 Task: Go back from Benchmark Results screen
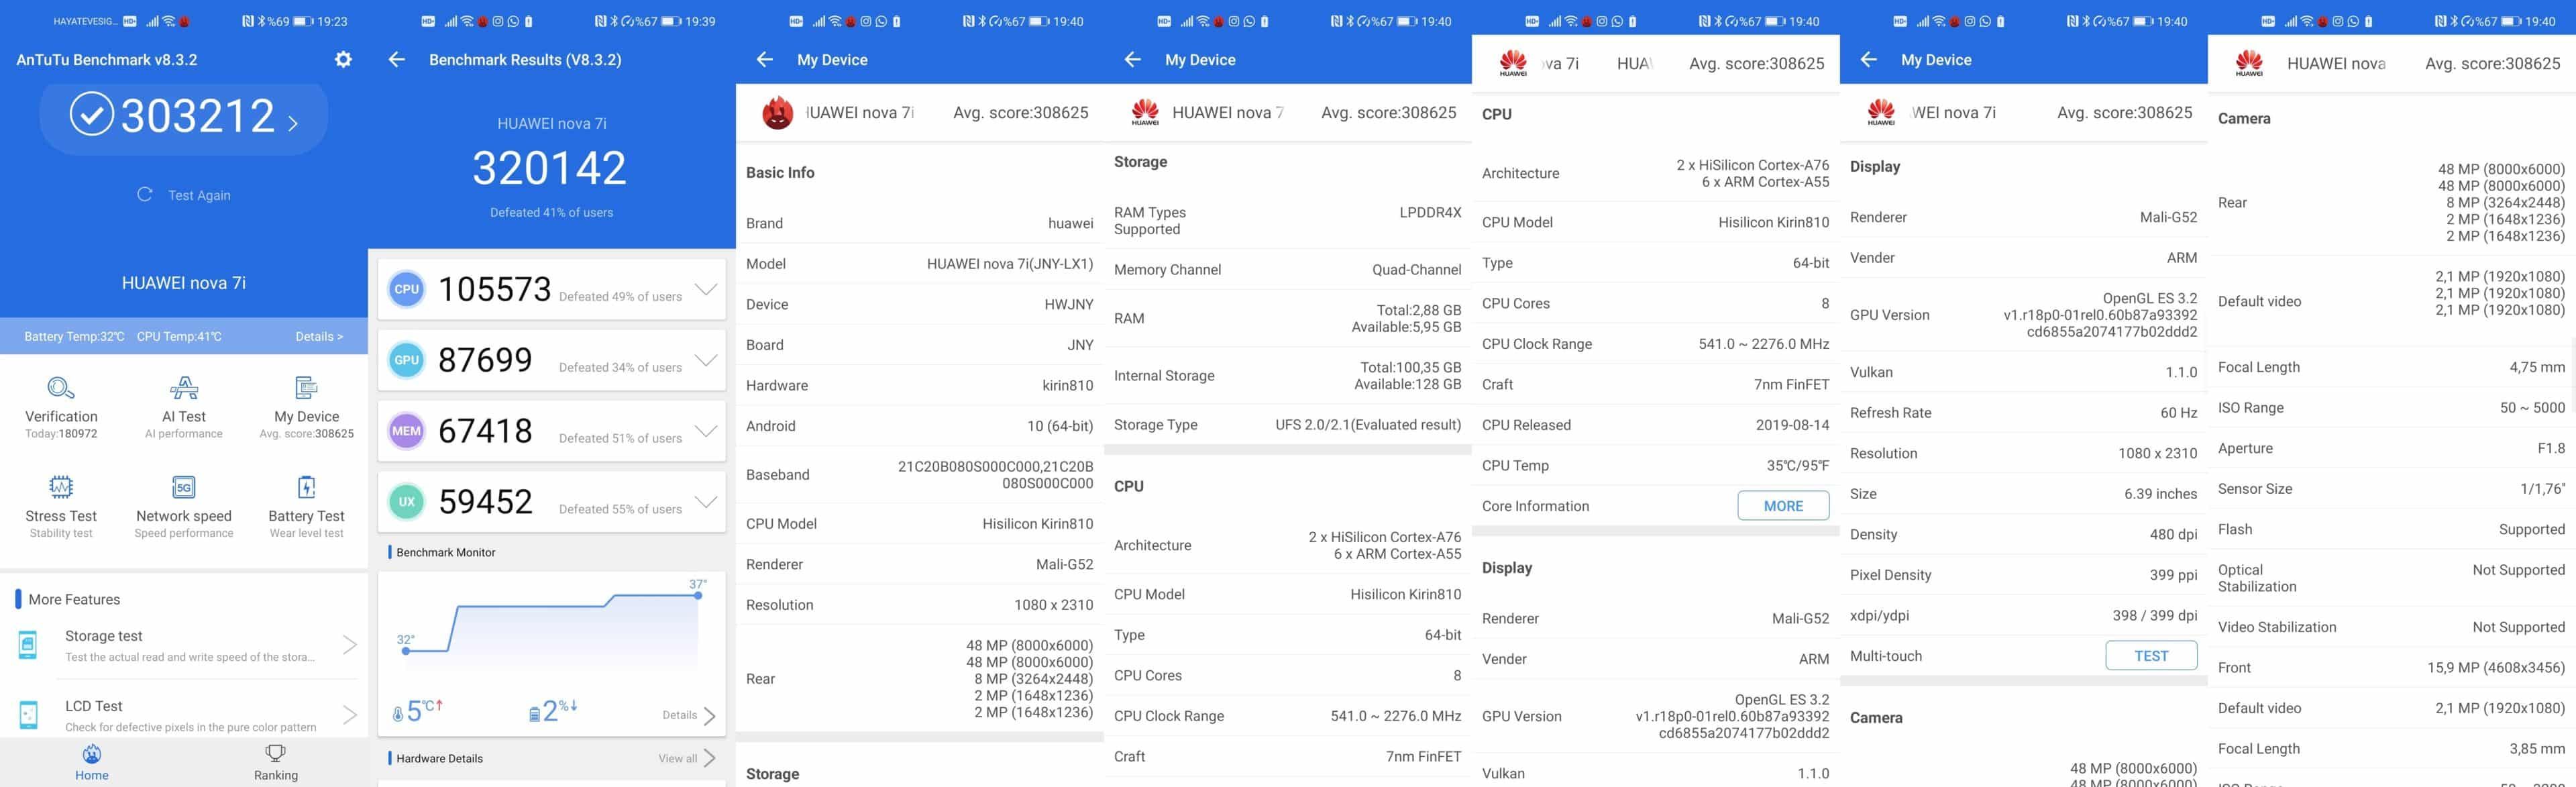pyautogui.click(x=397, y=60)
